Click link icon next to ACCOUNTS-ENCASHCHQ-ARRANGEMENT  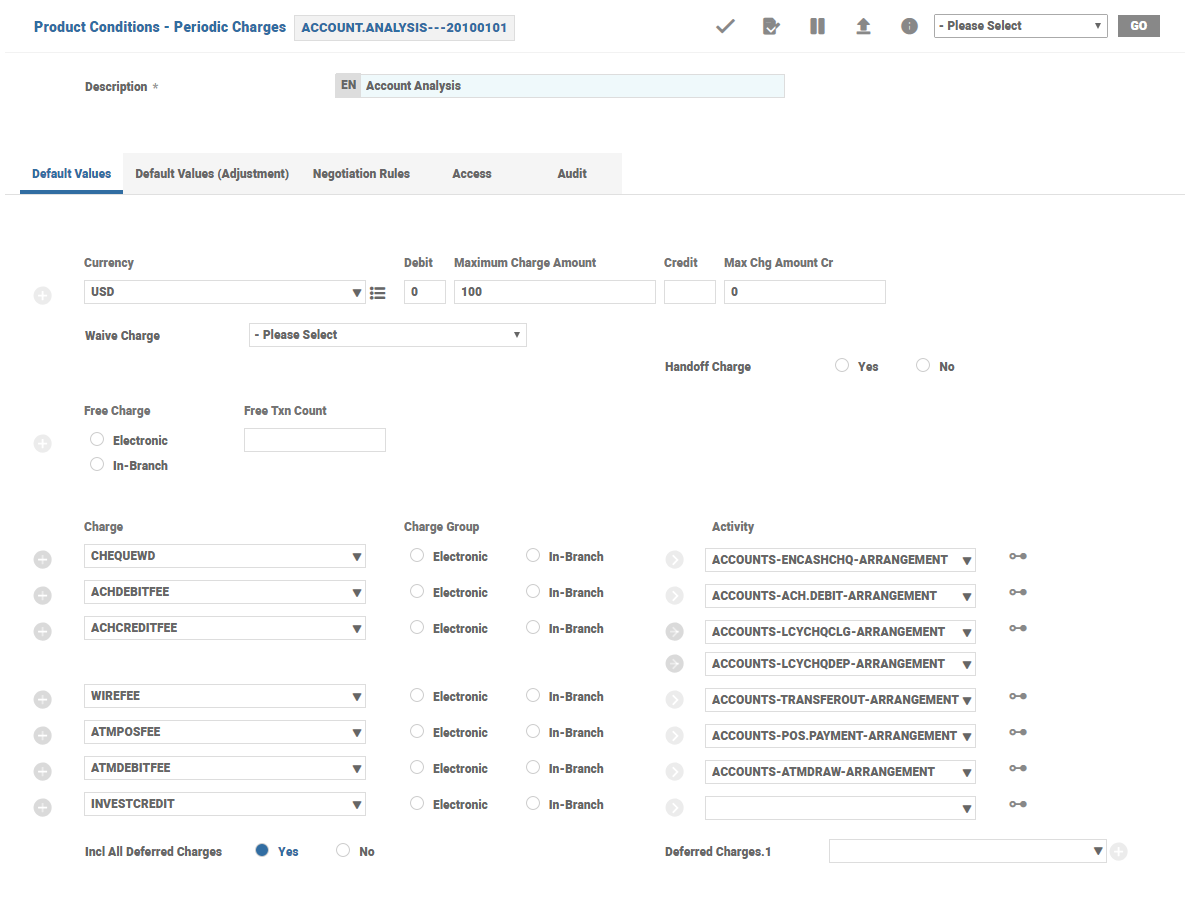[1018, 557]
